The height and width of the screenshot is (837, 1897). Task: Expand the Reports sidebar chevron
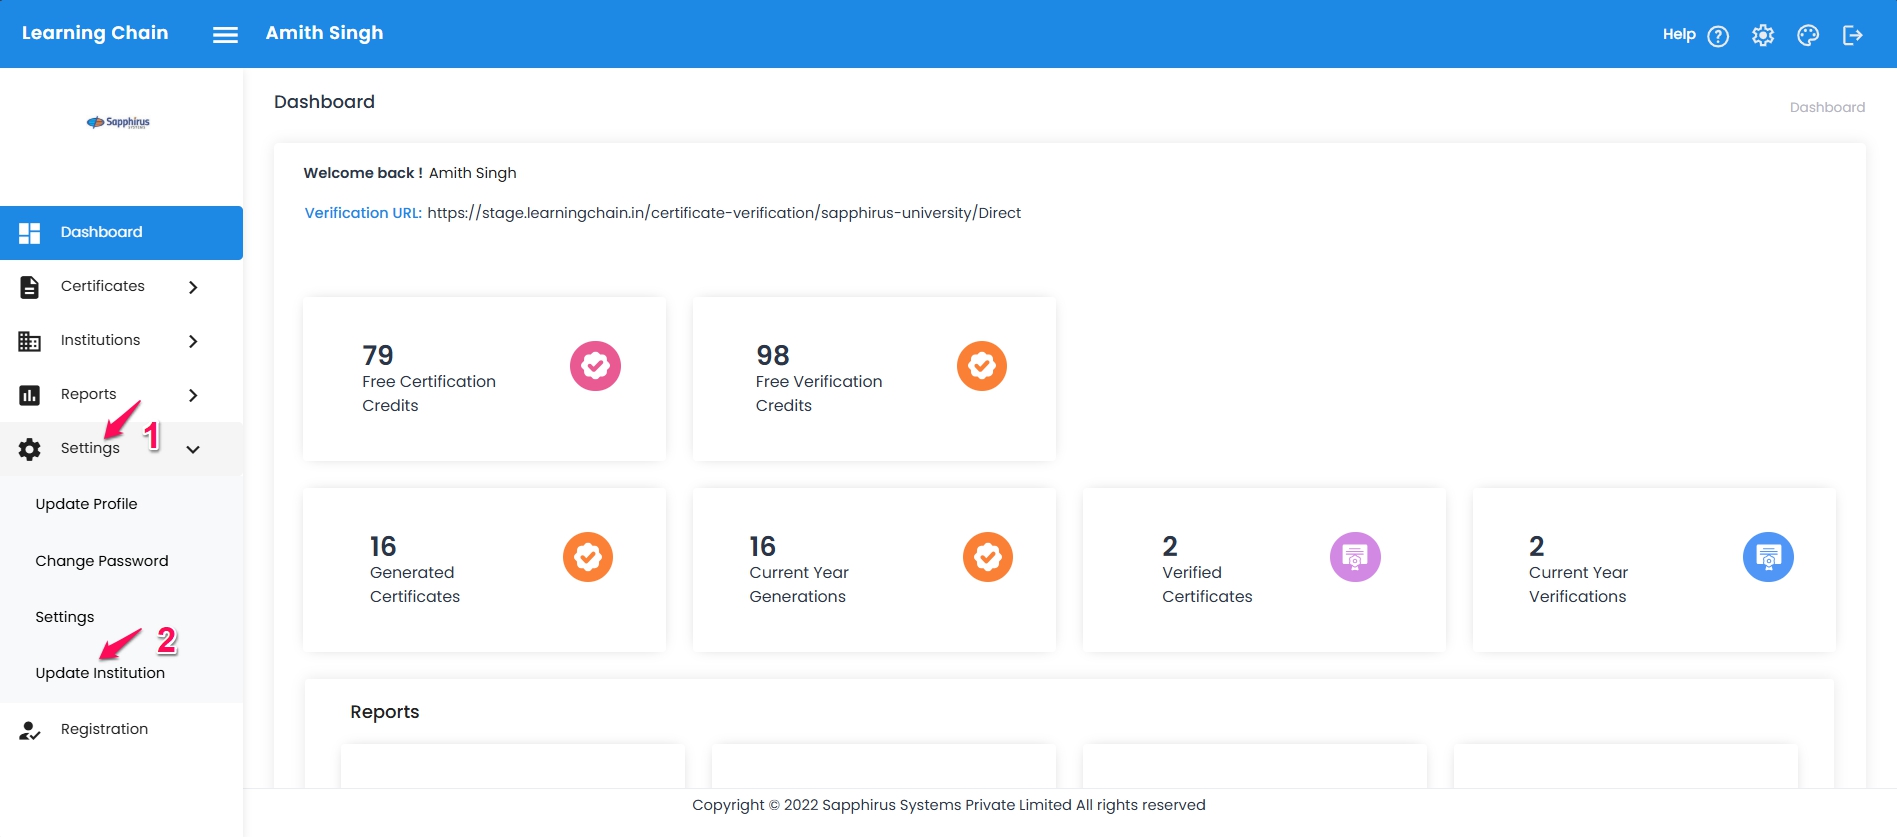(x=193, y=395)
